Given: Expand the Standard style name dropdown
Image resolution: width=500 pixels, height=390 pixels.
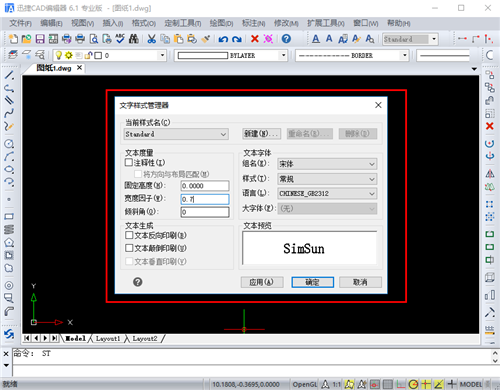Looking at the screenshot, I should [176, 134].
